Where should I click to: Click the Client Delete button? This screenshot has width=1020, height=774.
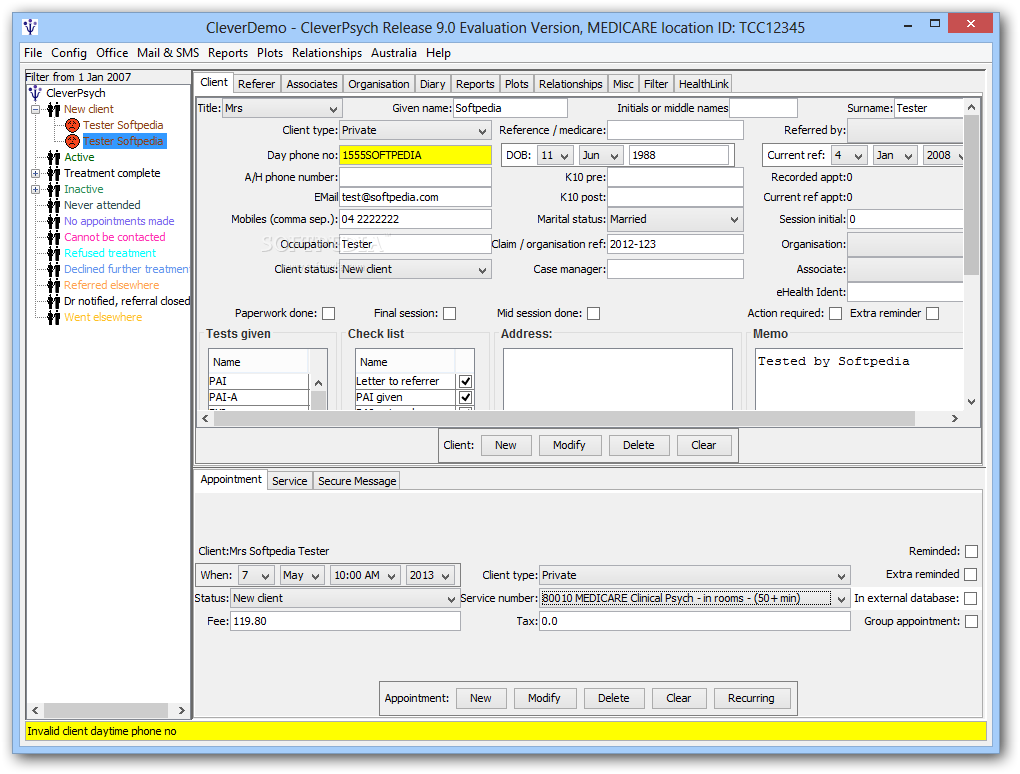639,446
